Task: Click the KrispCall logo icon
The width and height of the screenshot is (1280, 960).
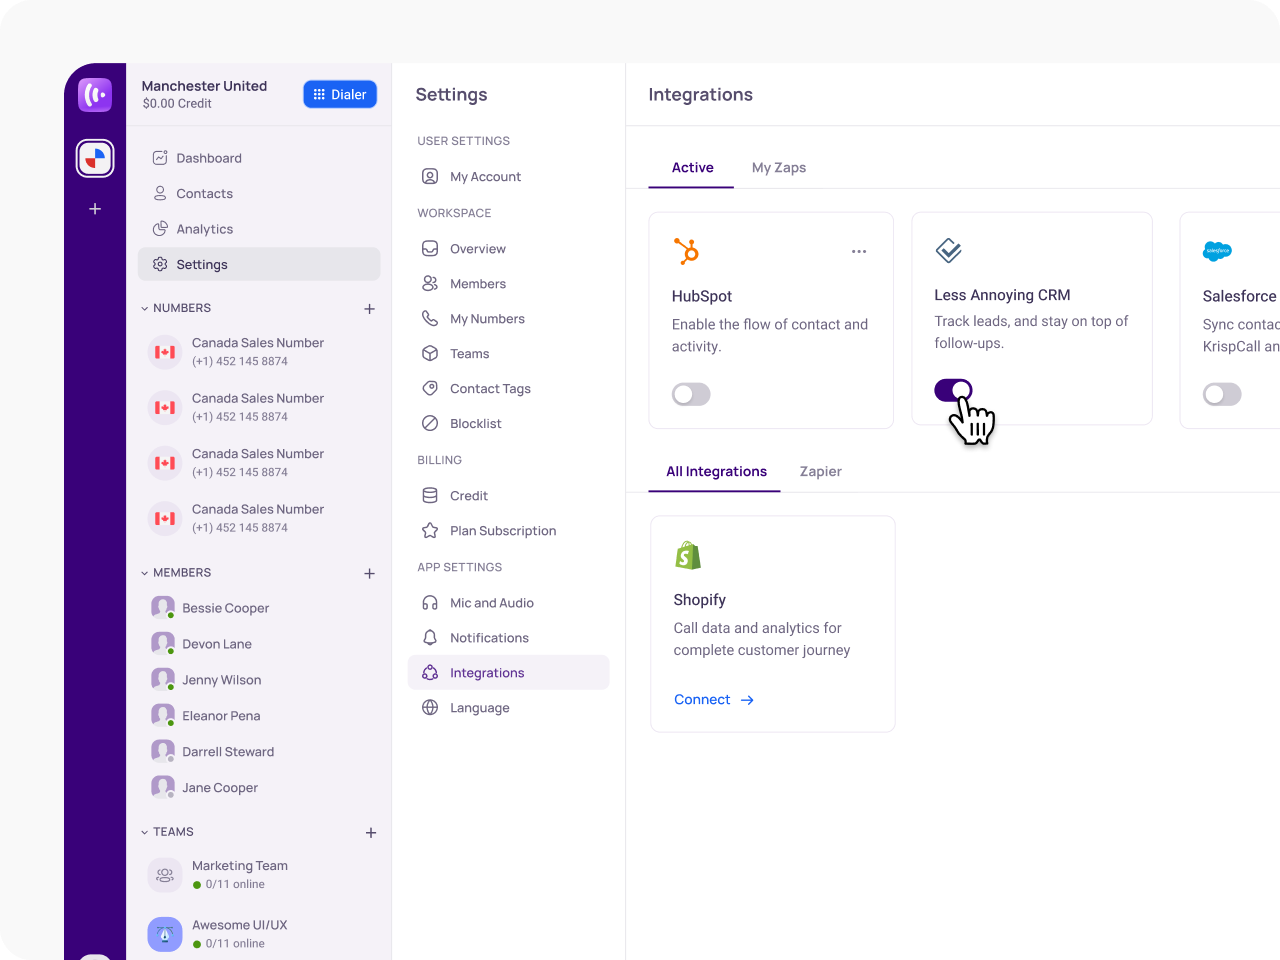Action: [95, 95]
